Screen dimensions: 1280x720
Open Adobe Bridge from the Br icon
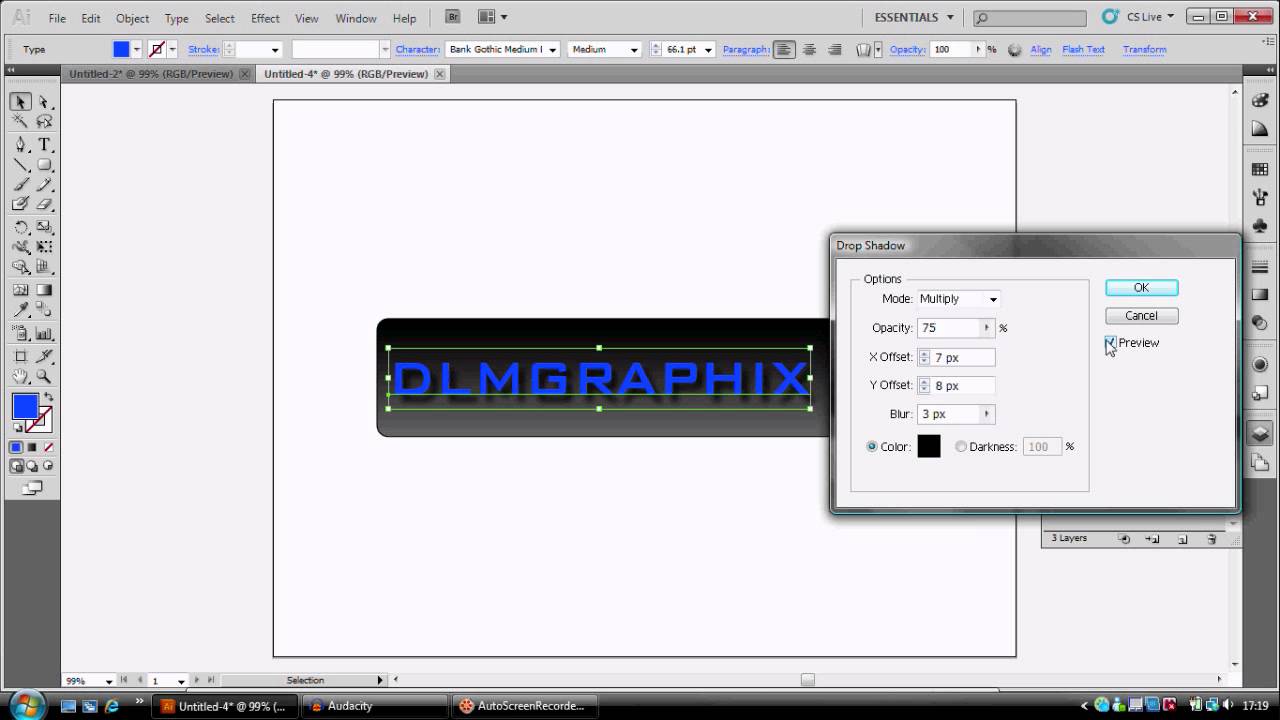(453, 17)
